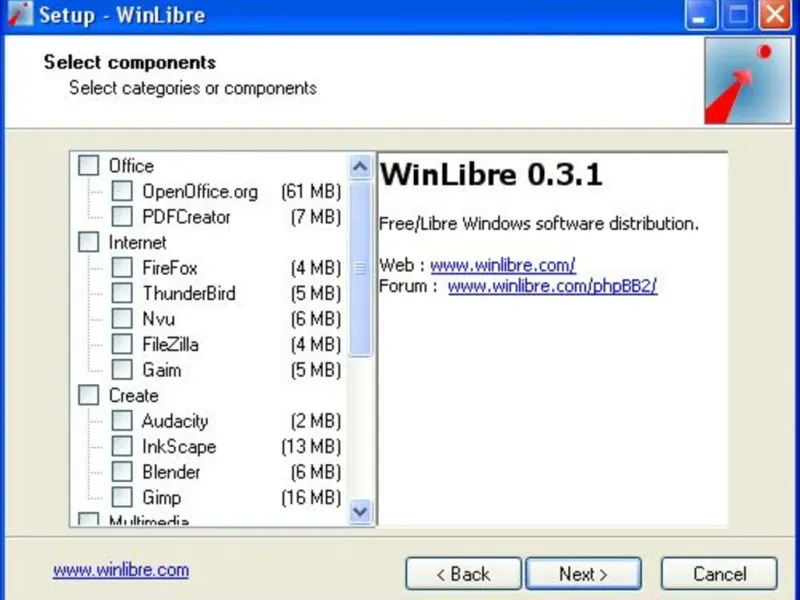This screenshot has height=600, width=800.
Task: Go back with the Back button
Action: tap(463, 573)
